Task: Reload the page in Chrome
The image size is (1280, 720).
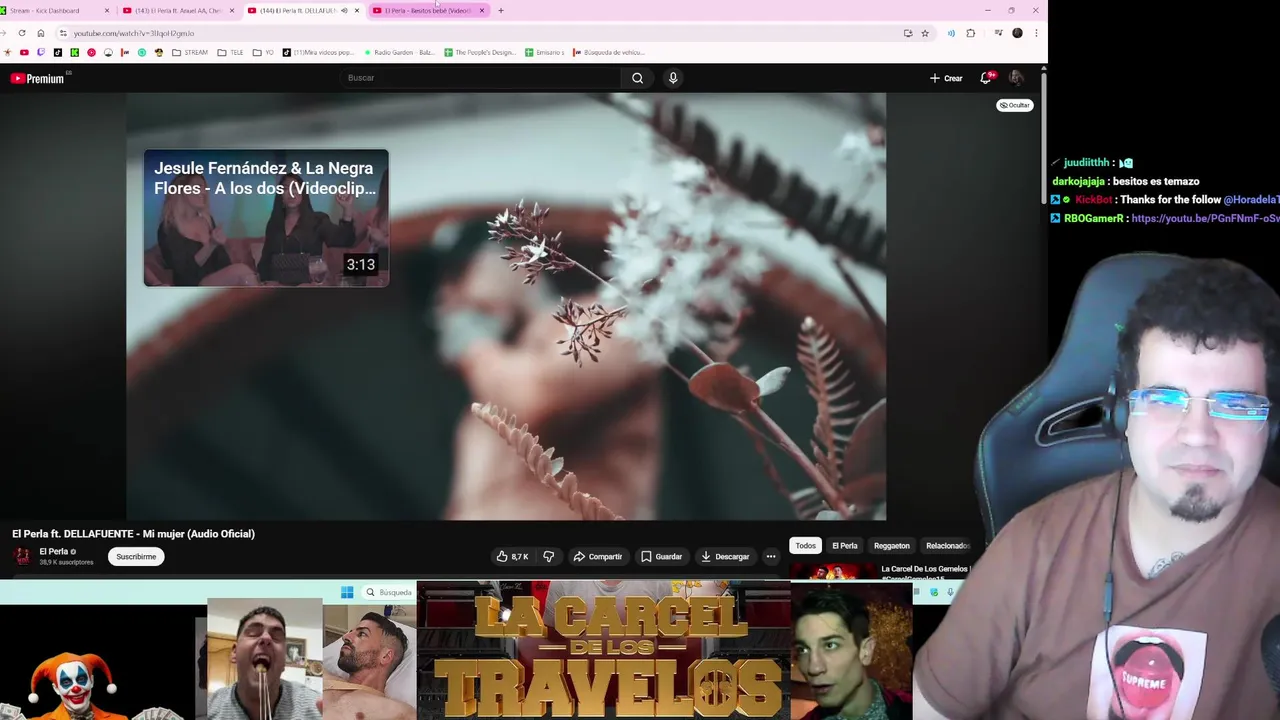Action: pyautogui.click(x=22, y=33)
